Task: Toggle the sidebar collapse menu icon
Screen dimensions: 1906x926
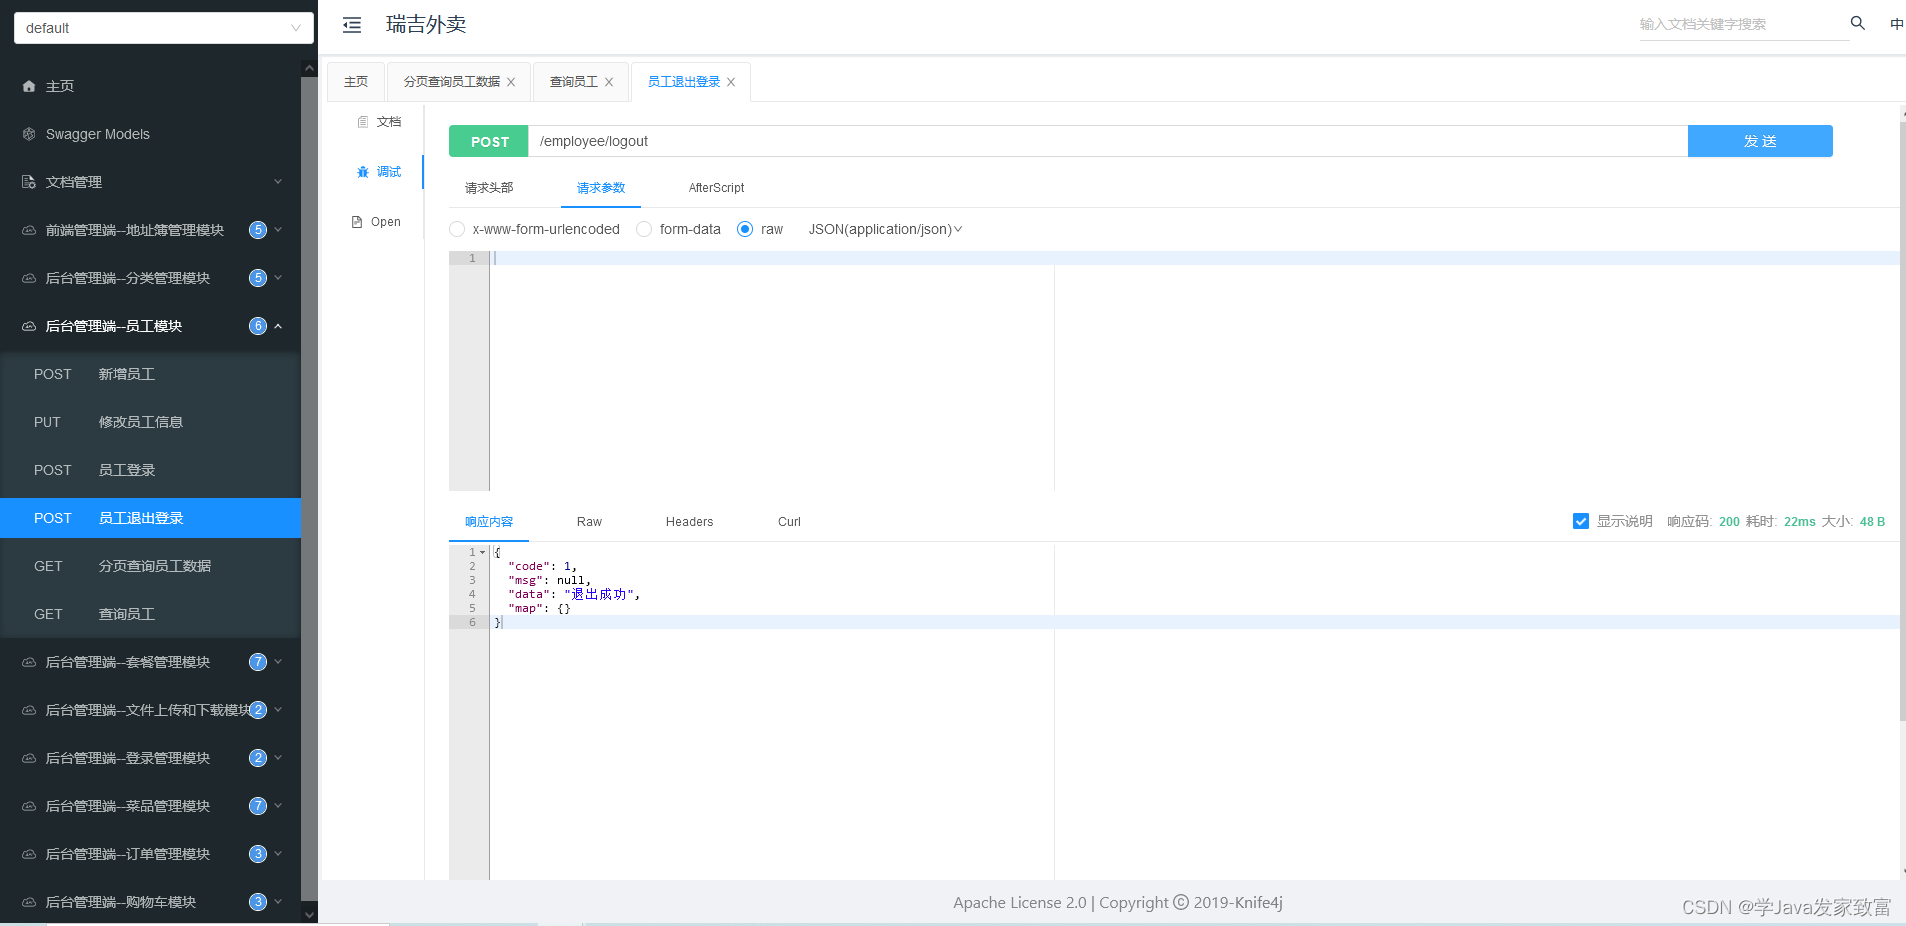Action: pyautogui.click(x=352, y=25)
